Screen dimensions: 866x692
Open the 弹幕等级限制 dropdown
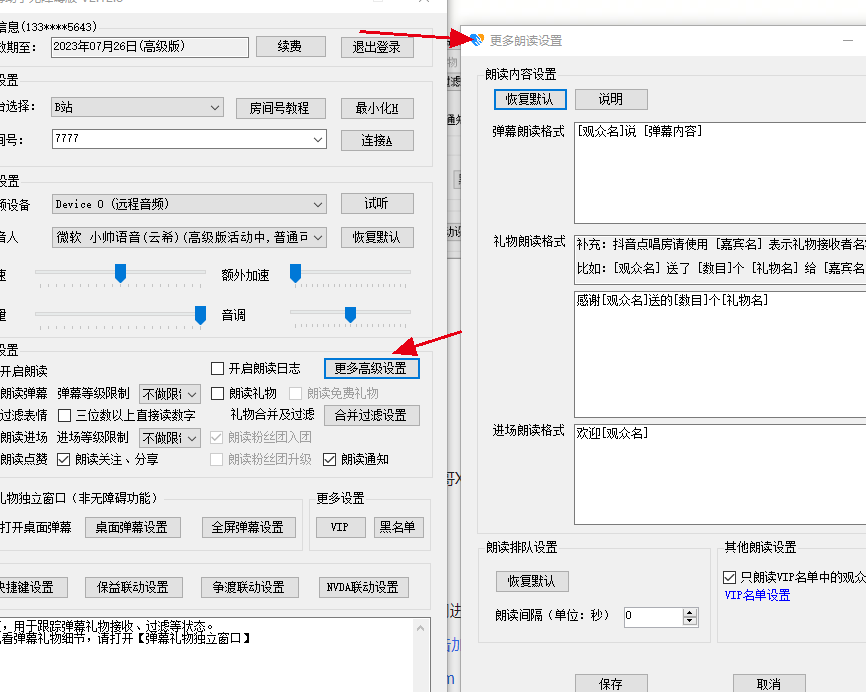[x=170, y=394]
